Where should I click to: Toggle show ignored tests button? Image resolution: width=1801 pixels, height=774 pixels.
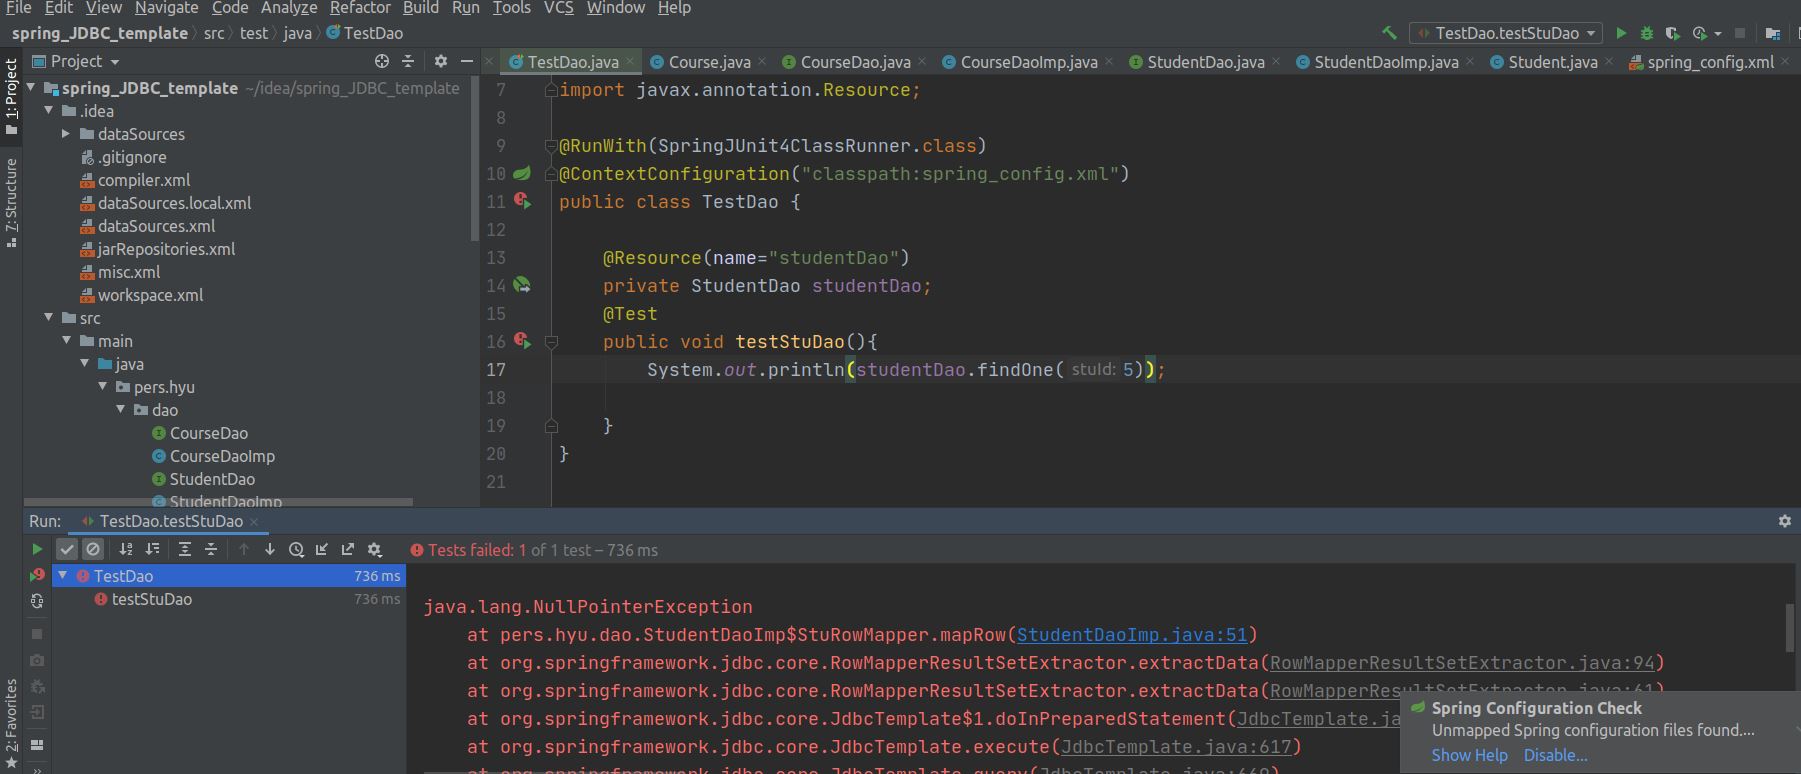93,549
